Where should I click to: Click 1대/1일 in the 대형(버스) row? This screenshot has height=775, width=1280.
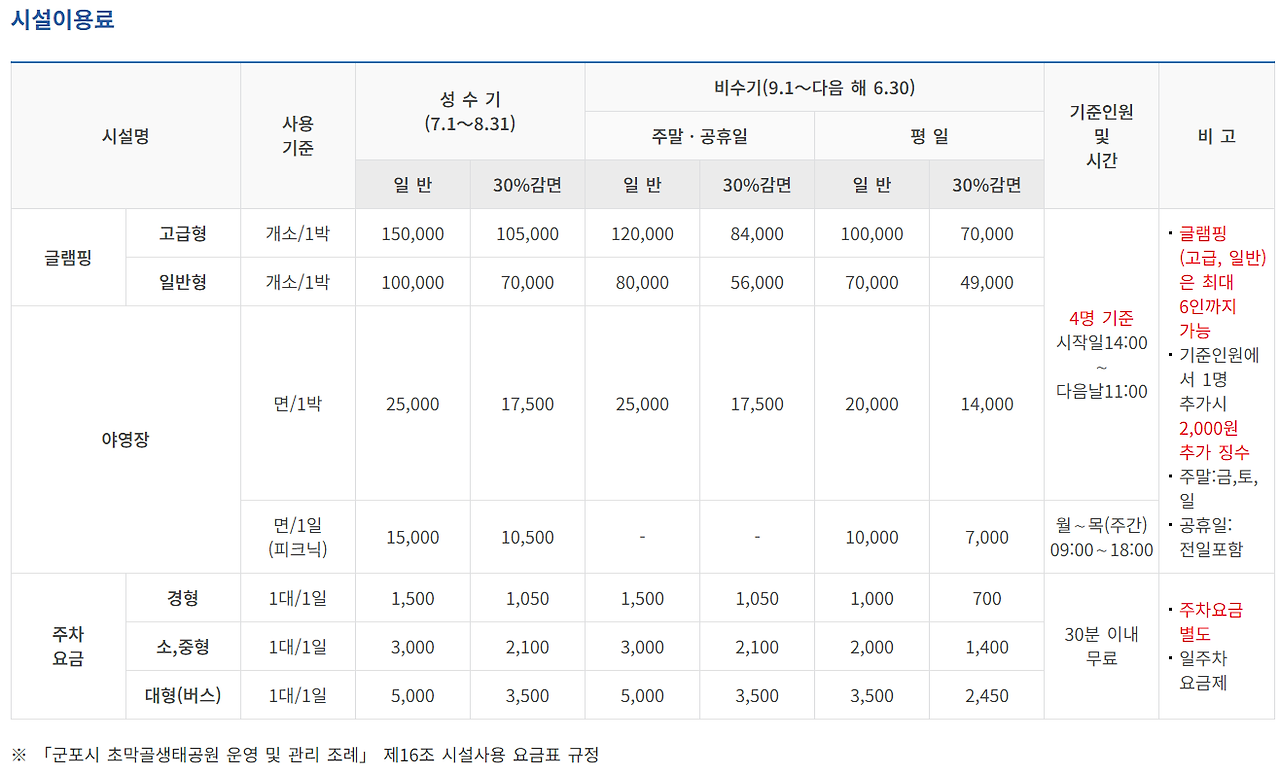298,695
